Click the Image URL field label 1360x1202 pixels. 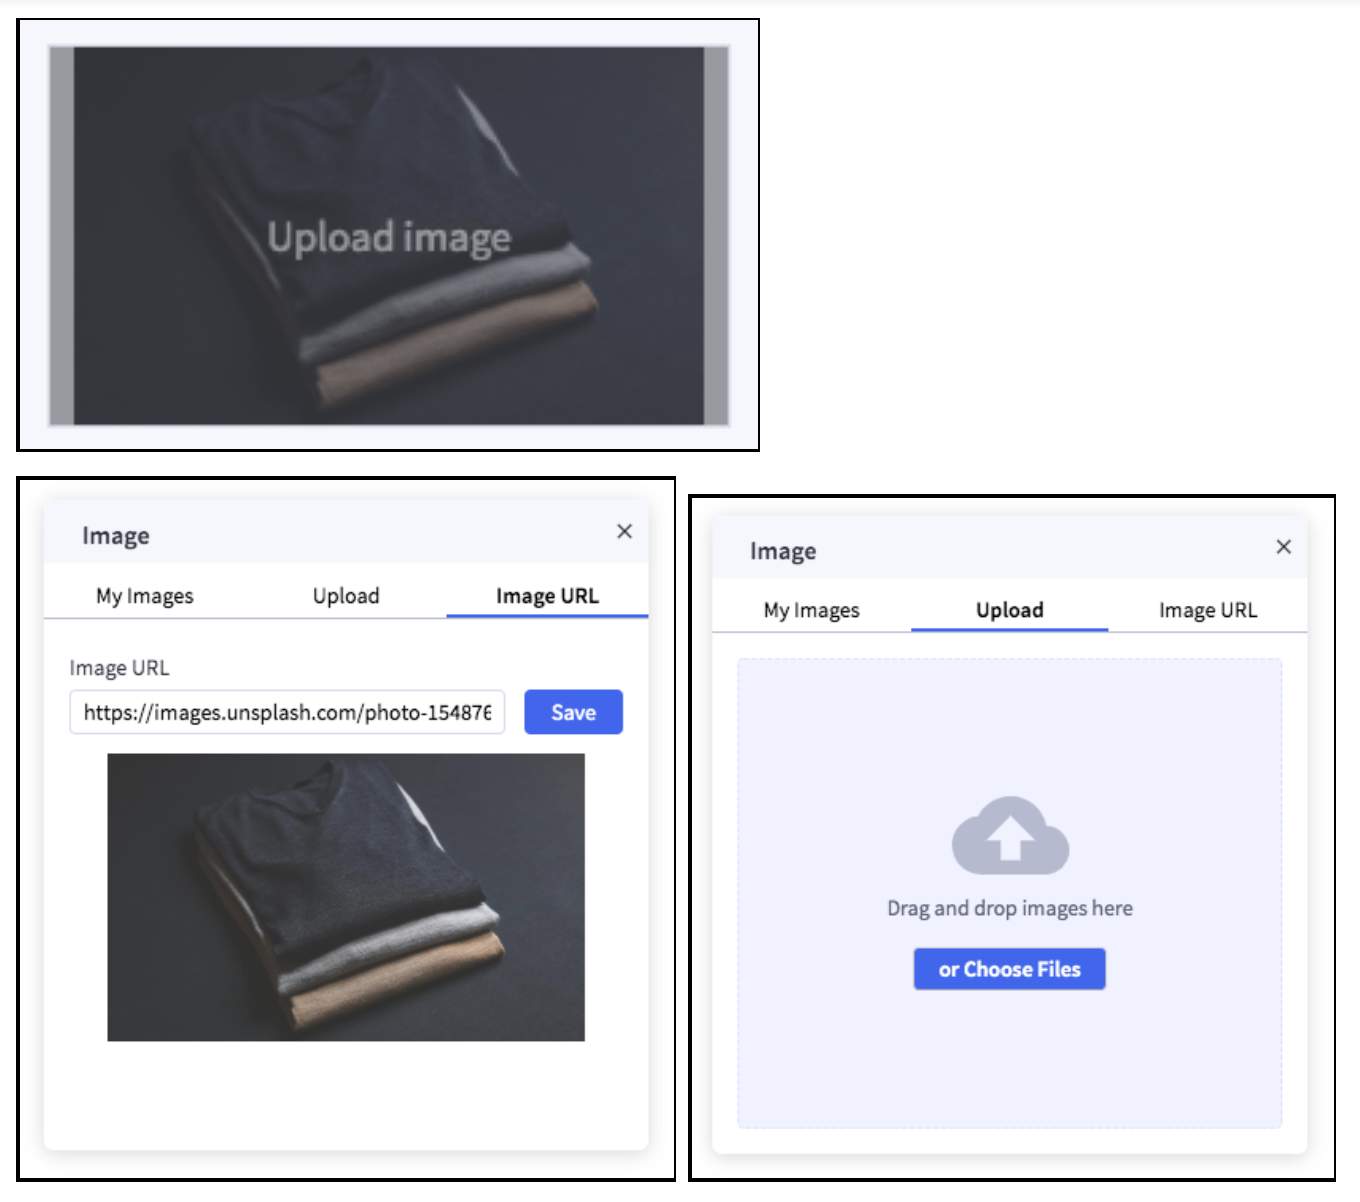(119, 667)
